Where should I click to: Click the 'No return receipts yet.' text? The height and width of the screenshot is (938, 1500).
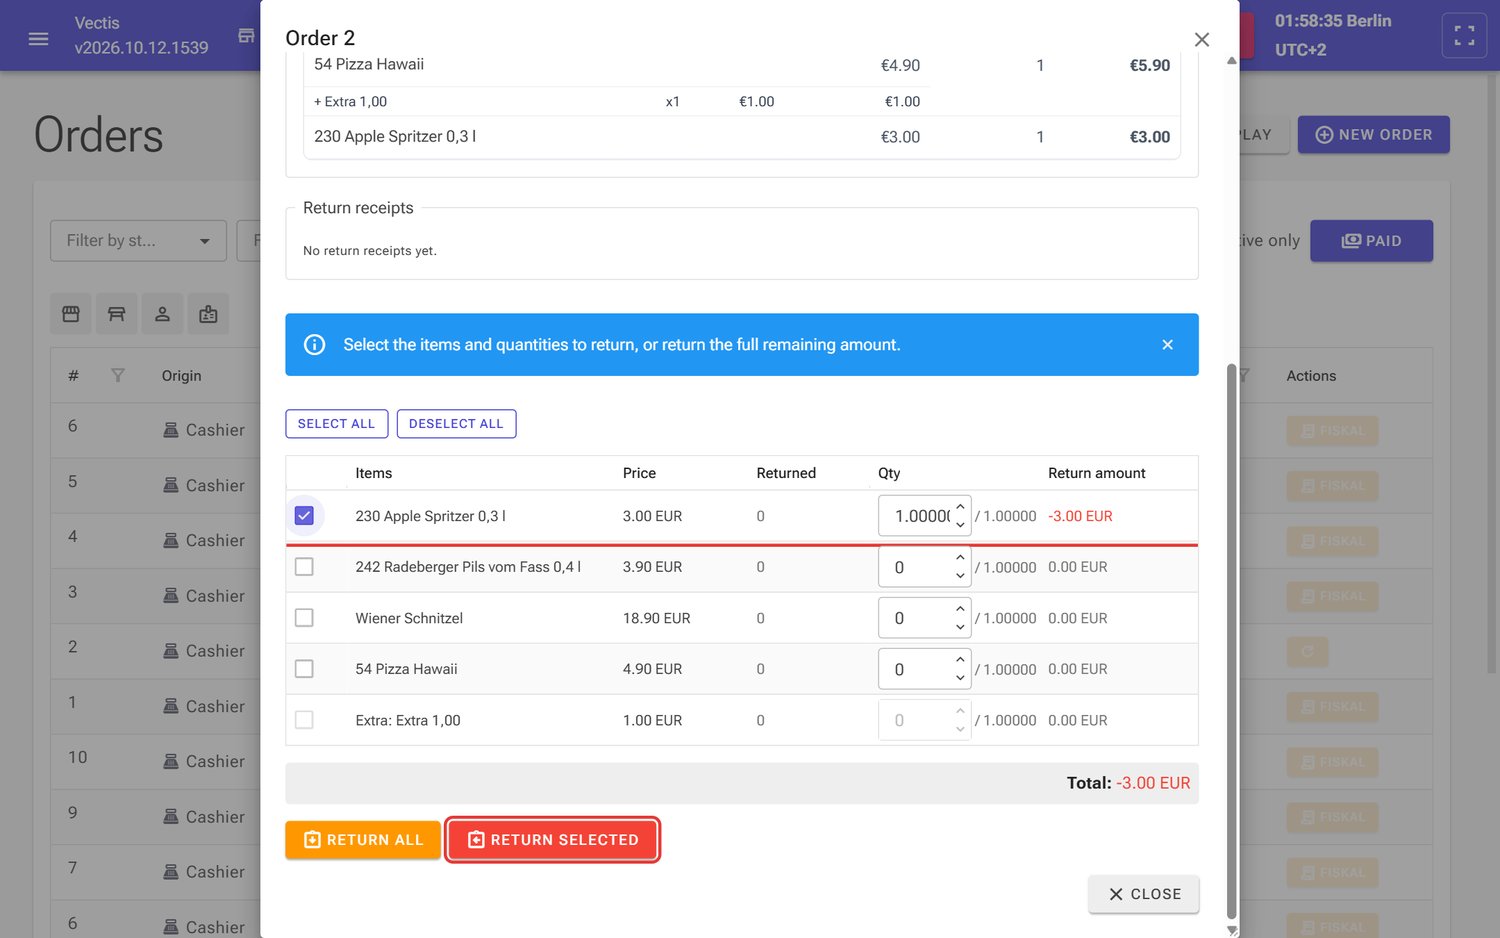pos(370,251)
